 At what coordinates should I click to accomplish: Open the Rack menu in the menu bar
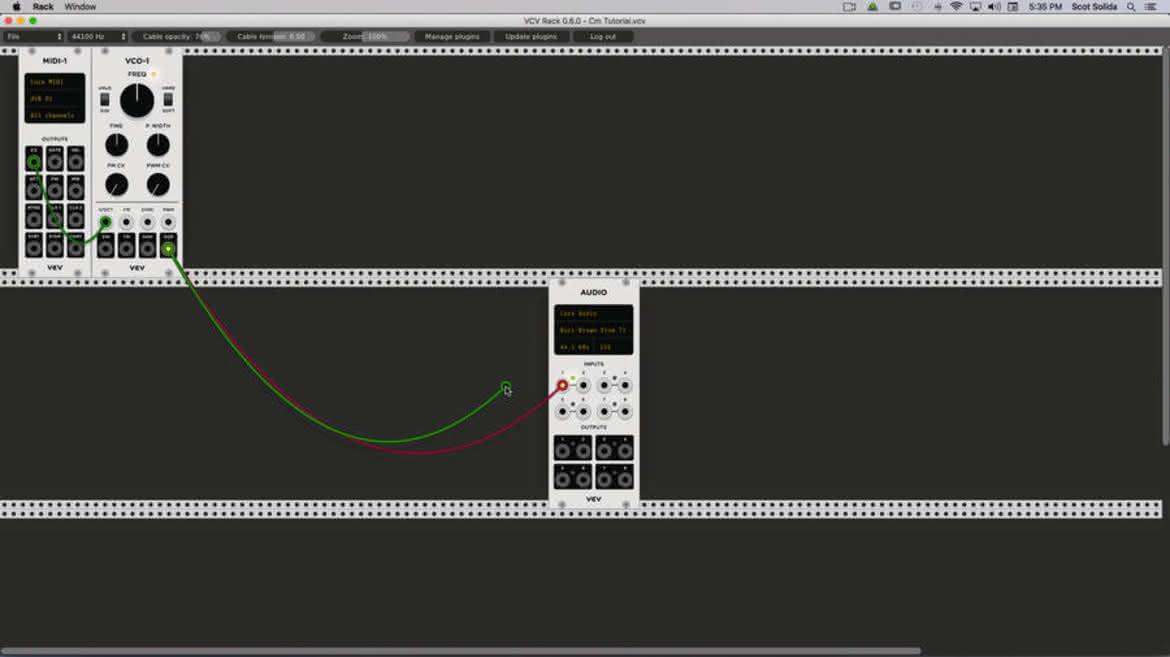click(43, 7)
